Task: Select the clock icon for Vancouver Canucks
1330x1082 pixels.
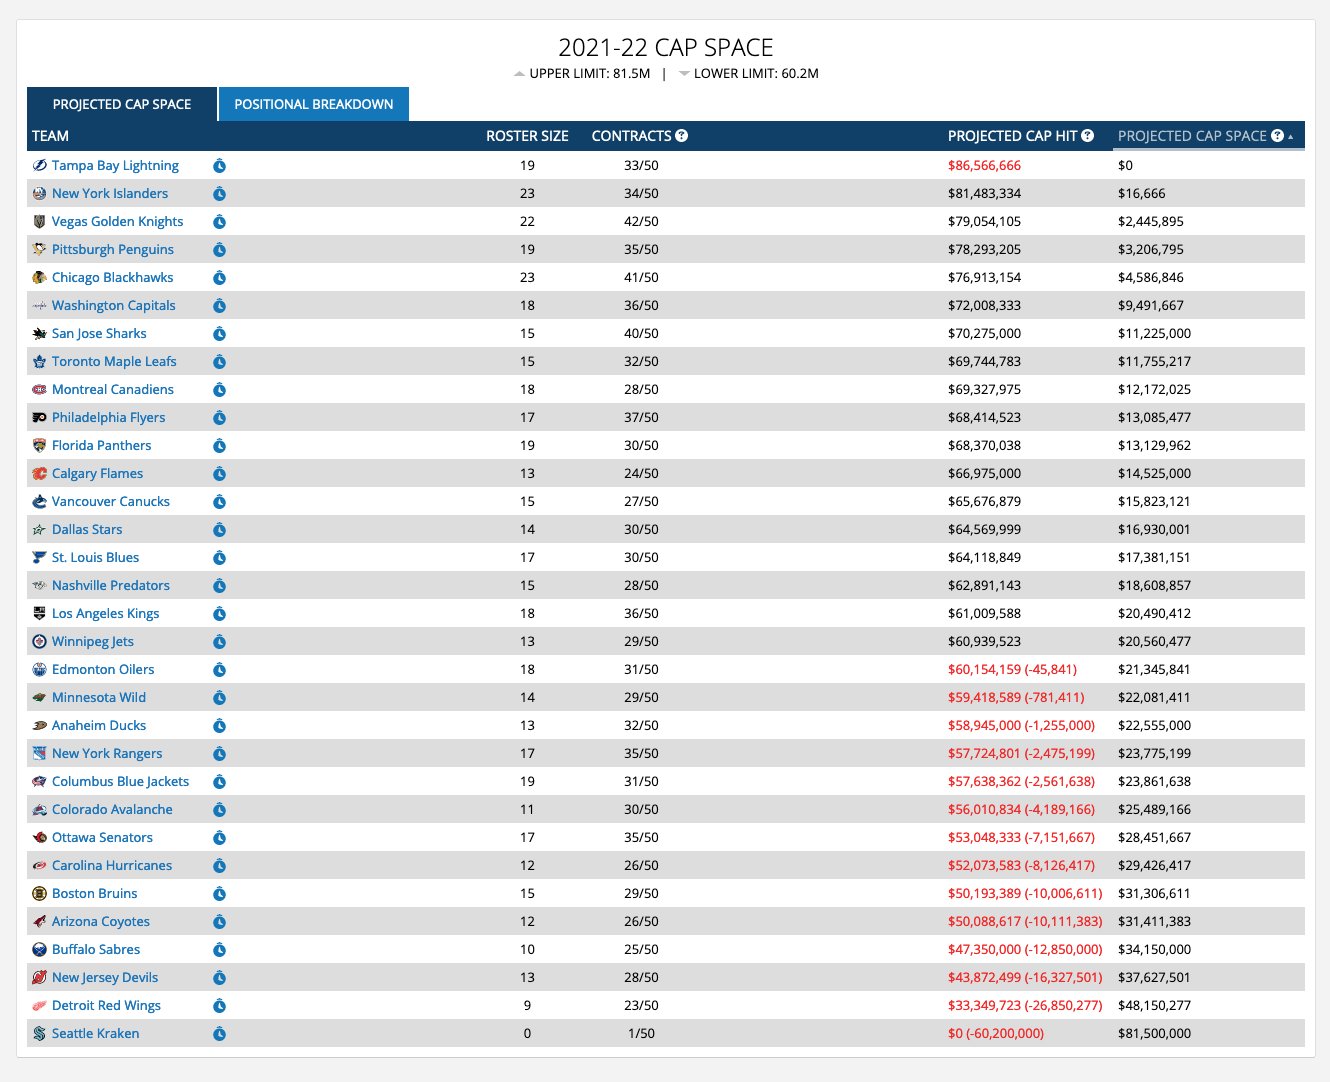Action: coord(219,502)
